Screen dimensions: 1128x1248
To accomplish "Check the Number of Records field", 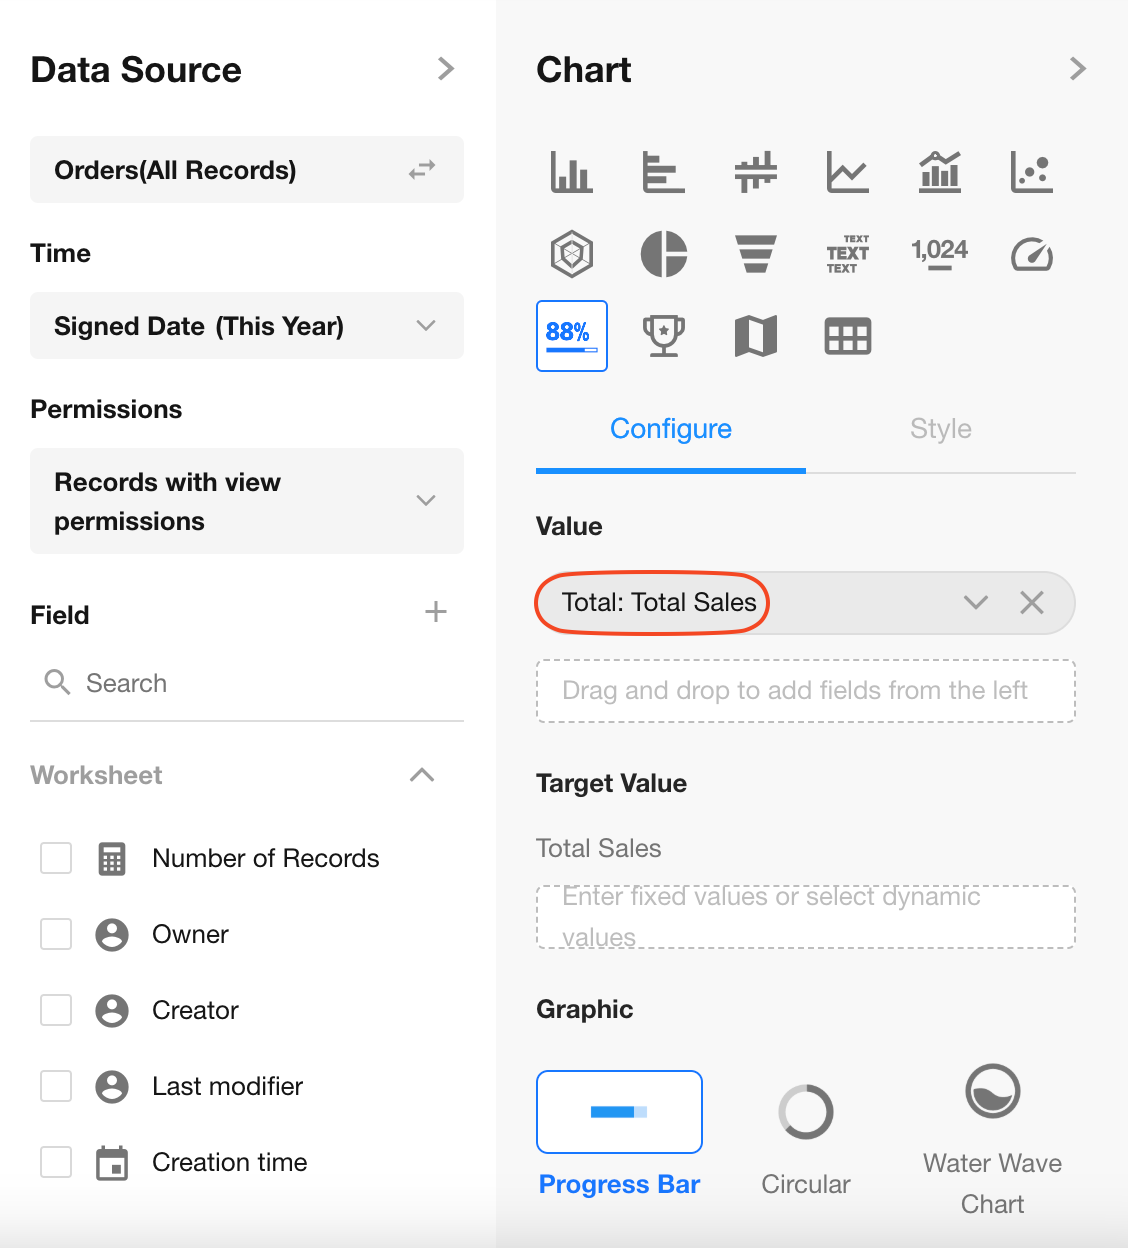I will tap(56, 858).
